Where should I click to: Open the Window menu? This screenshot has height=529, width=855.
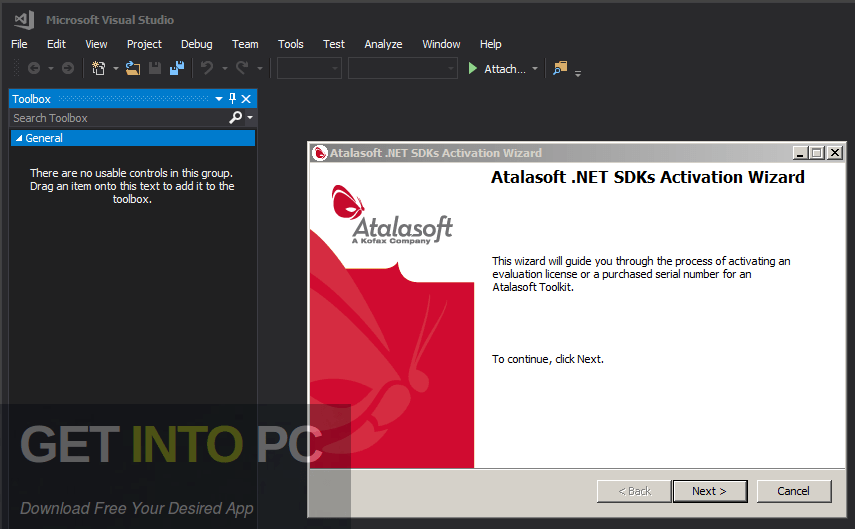pyautogui.click(x=441, y=44)
